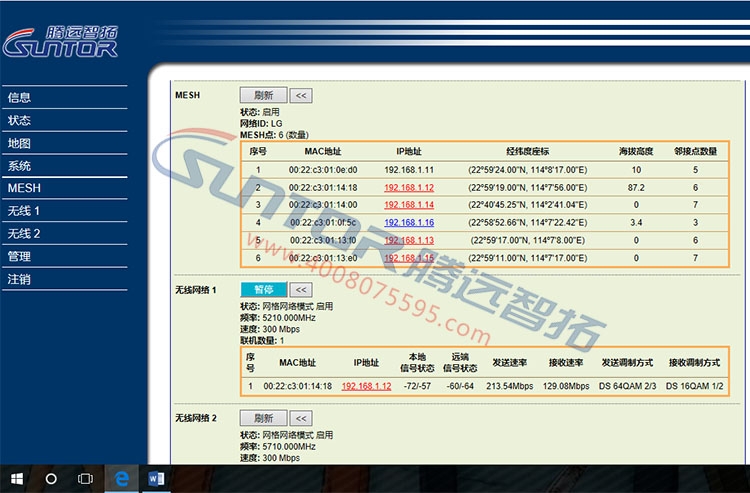Collapse MESH section with << button

coord(301,95)
